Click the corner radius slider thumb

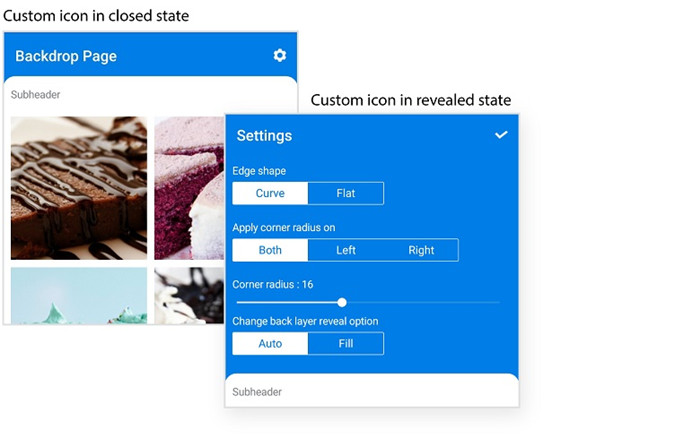coord(342,302)
